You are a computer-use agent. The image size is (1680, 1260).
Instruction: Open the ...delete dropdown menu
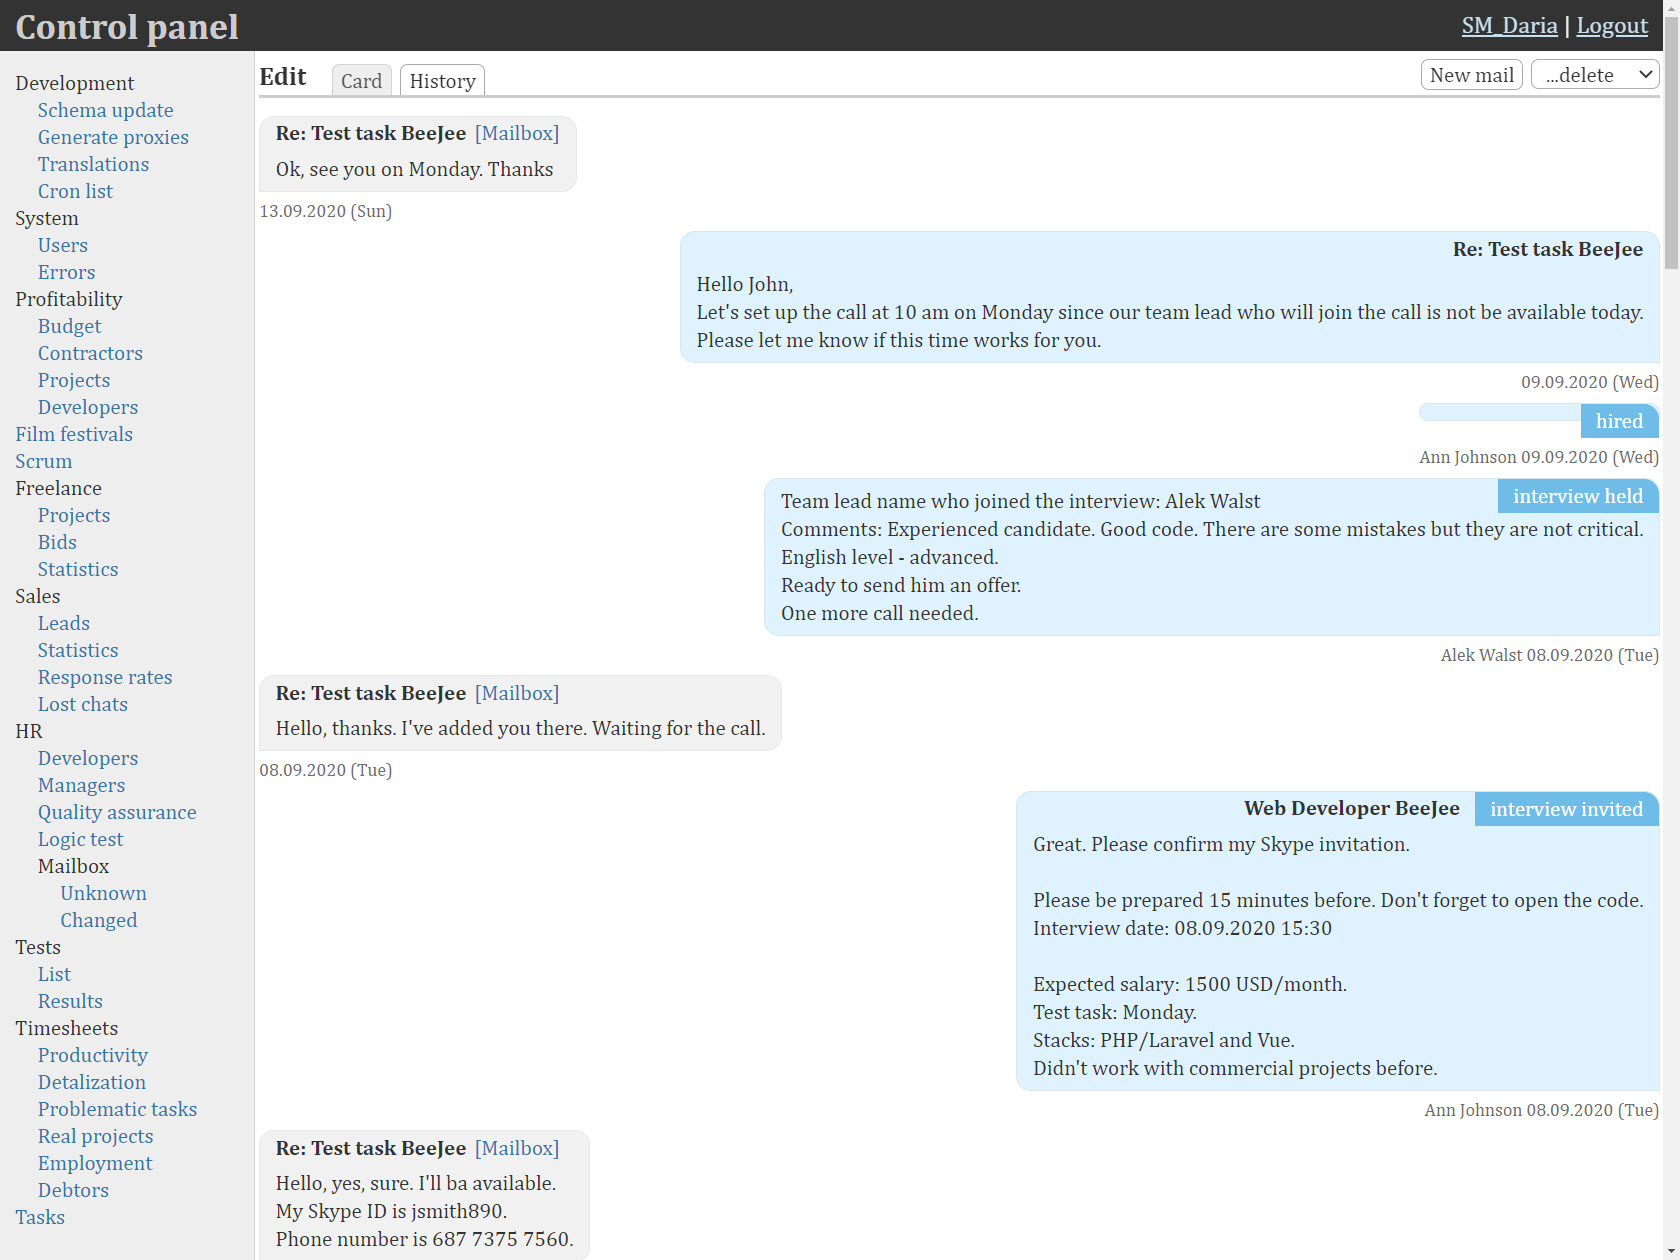point(1595,75)
